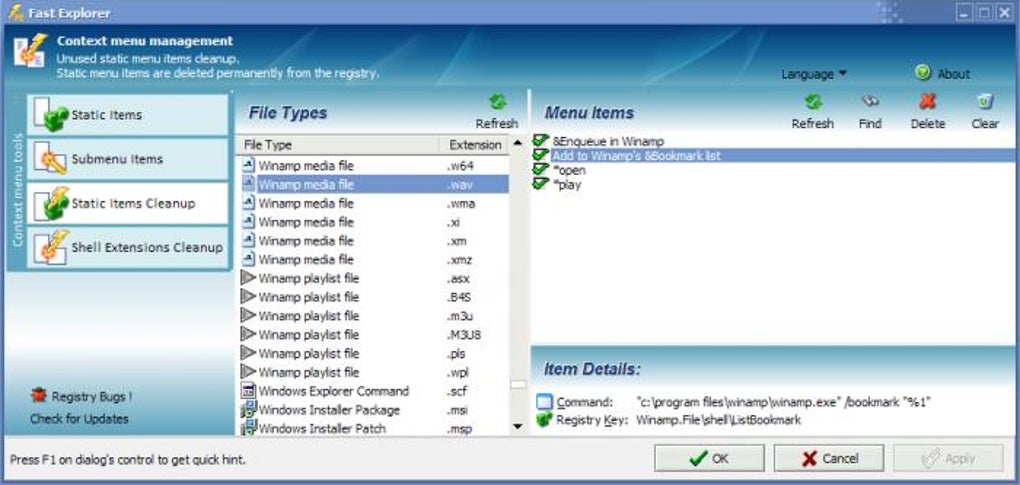
Task: Click the .asx playlist file icon
Action: click(x=248, y=278)
